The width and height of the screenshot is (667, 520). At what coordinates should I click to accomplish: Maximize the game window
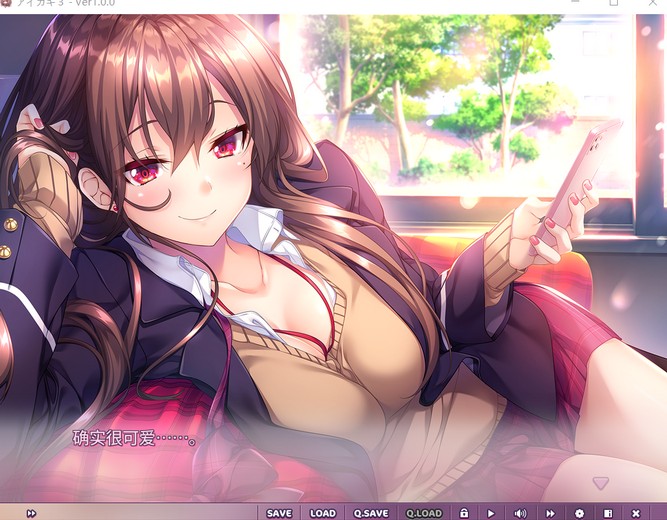point(614,3)
